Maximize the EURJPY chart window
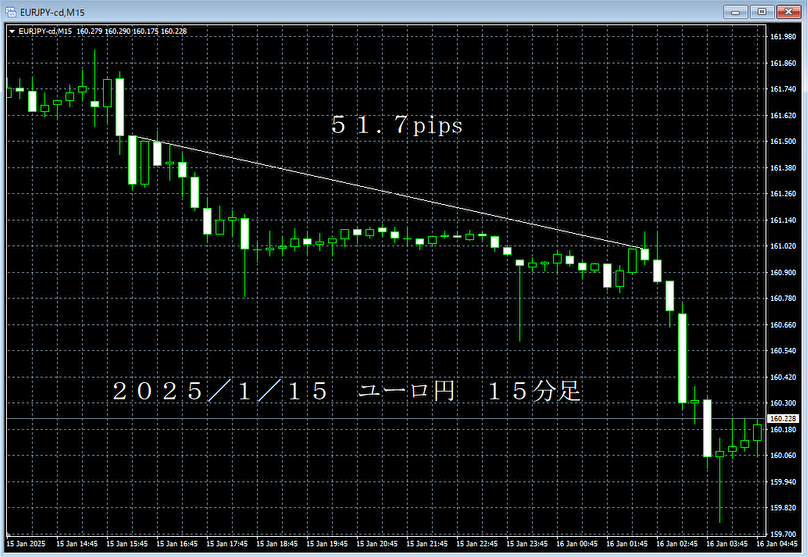Image resolution: width=808 pixels, height=557 pixels. point(762,11)
